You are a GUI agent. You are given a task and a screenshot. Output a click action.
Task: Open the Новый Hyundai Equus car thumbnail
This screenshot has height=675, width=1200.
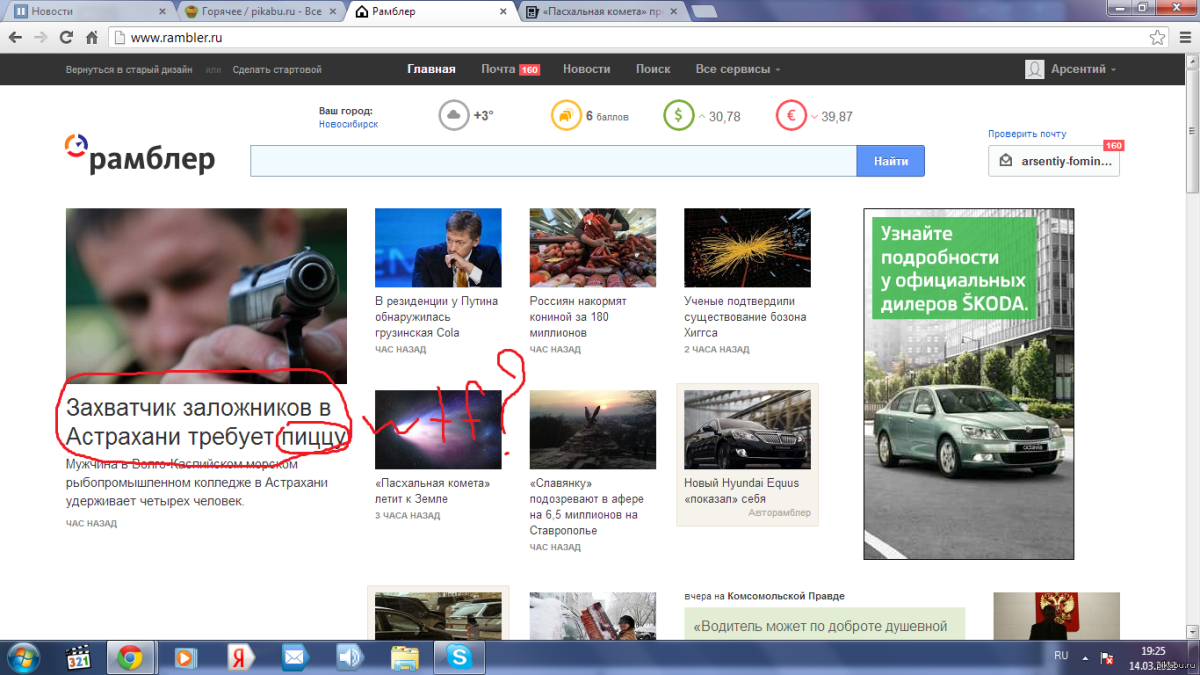(x=747, y=430)
